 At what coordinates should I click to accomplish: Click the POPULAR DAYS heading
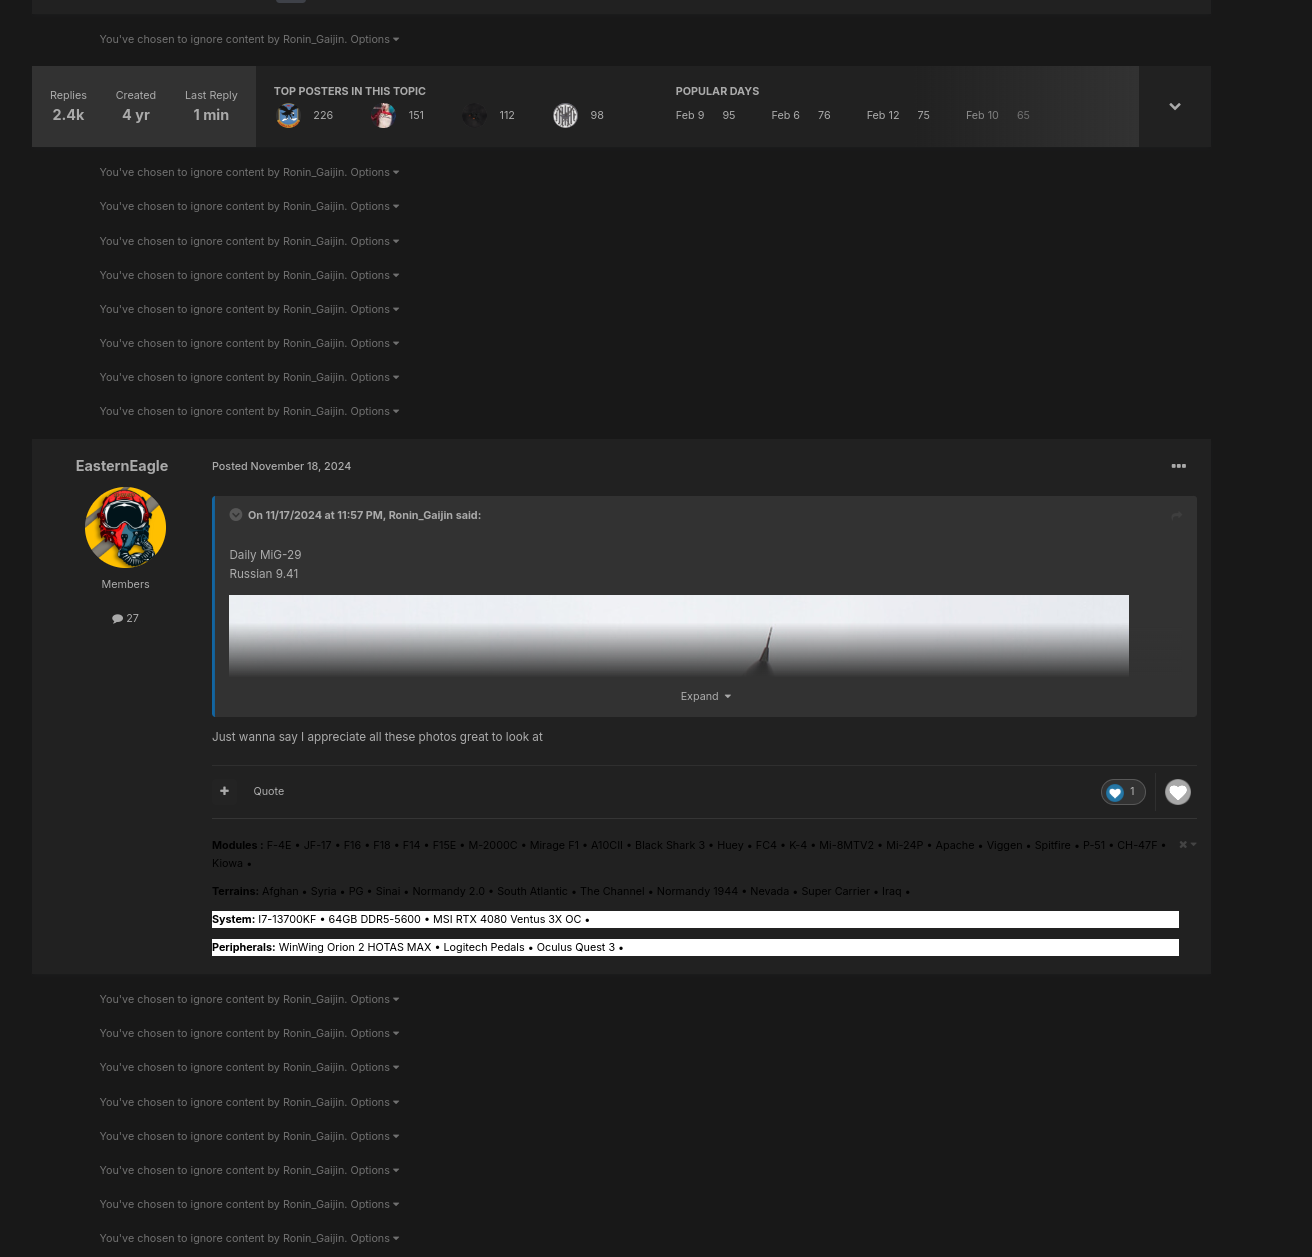pos(717,91)
